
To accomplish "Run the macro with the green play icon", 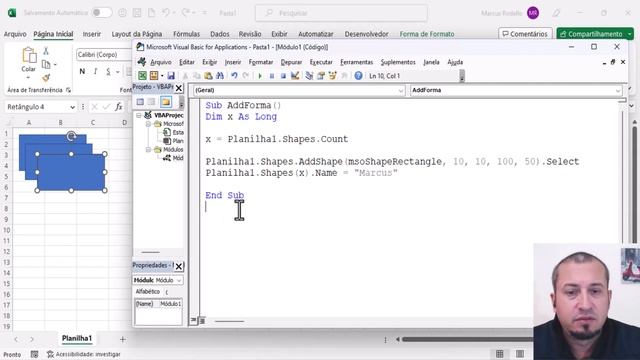I will point(260,76).
